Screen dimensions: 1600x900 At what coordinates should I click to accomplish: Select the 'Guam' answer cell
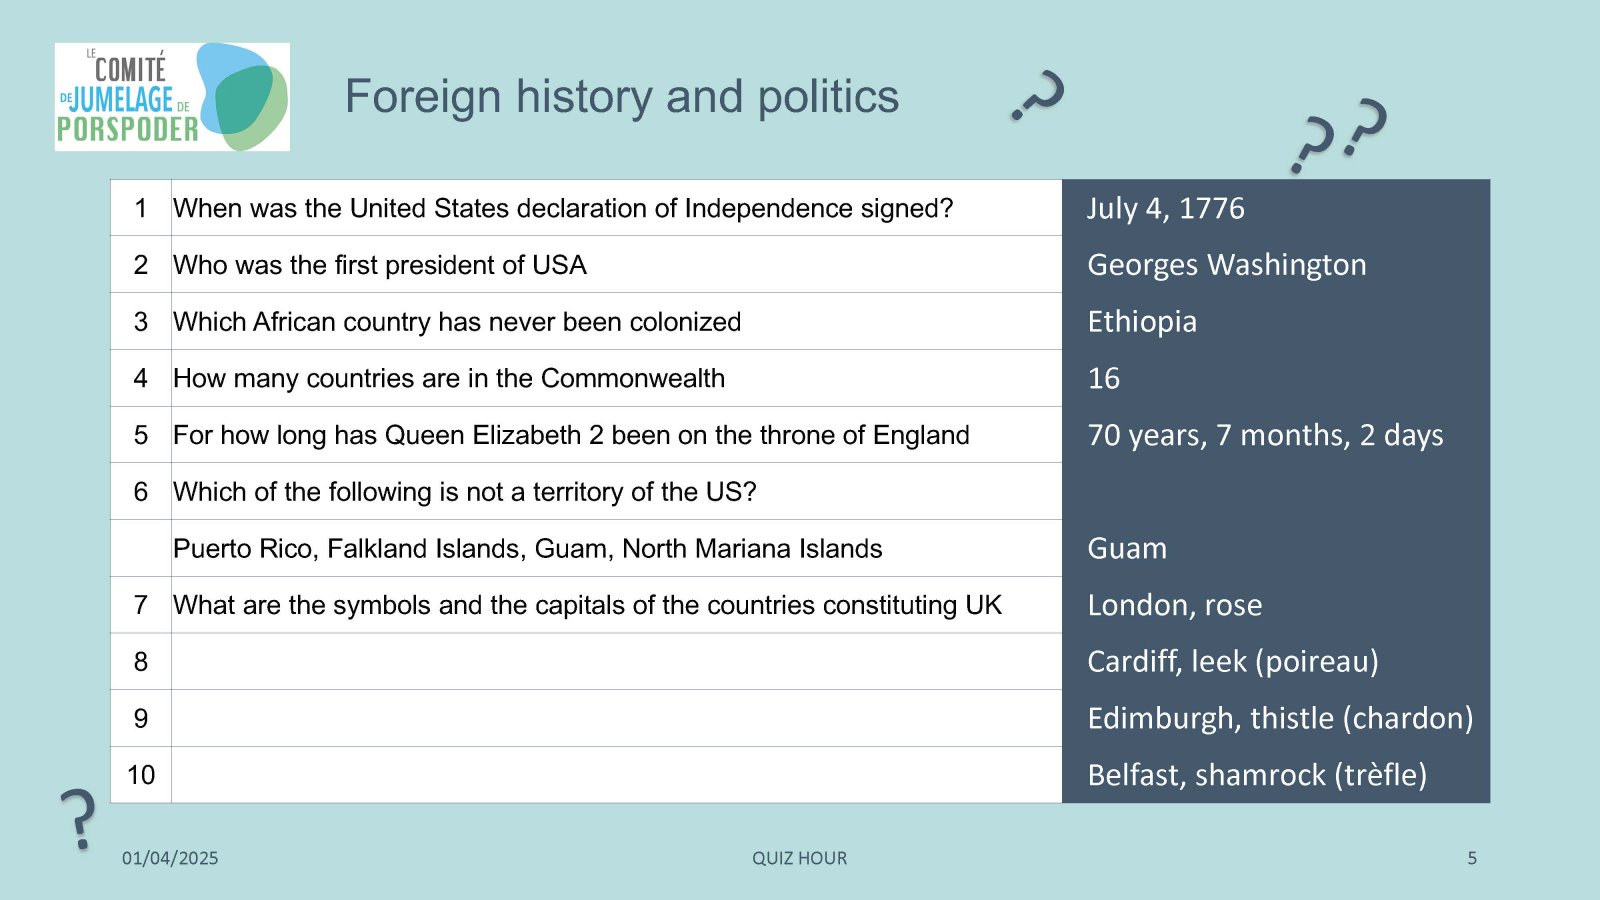point(1276,548)
